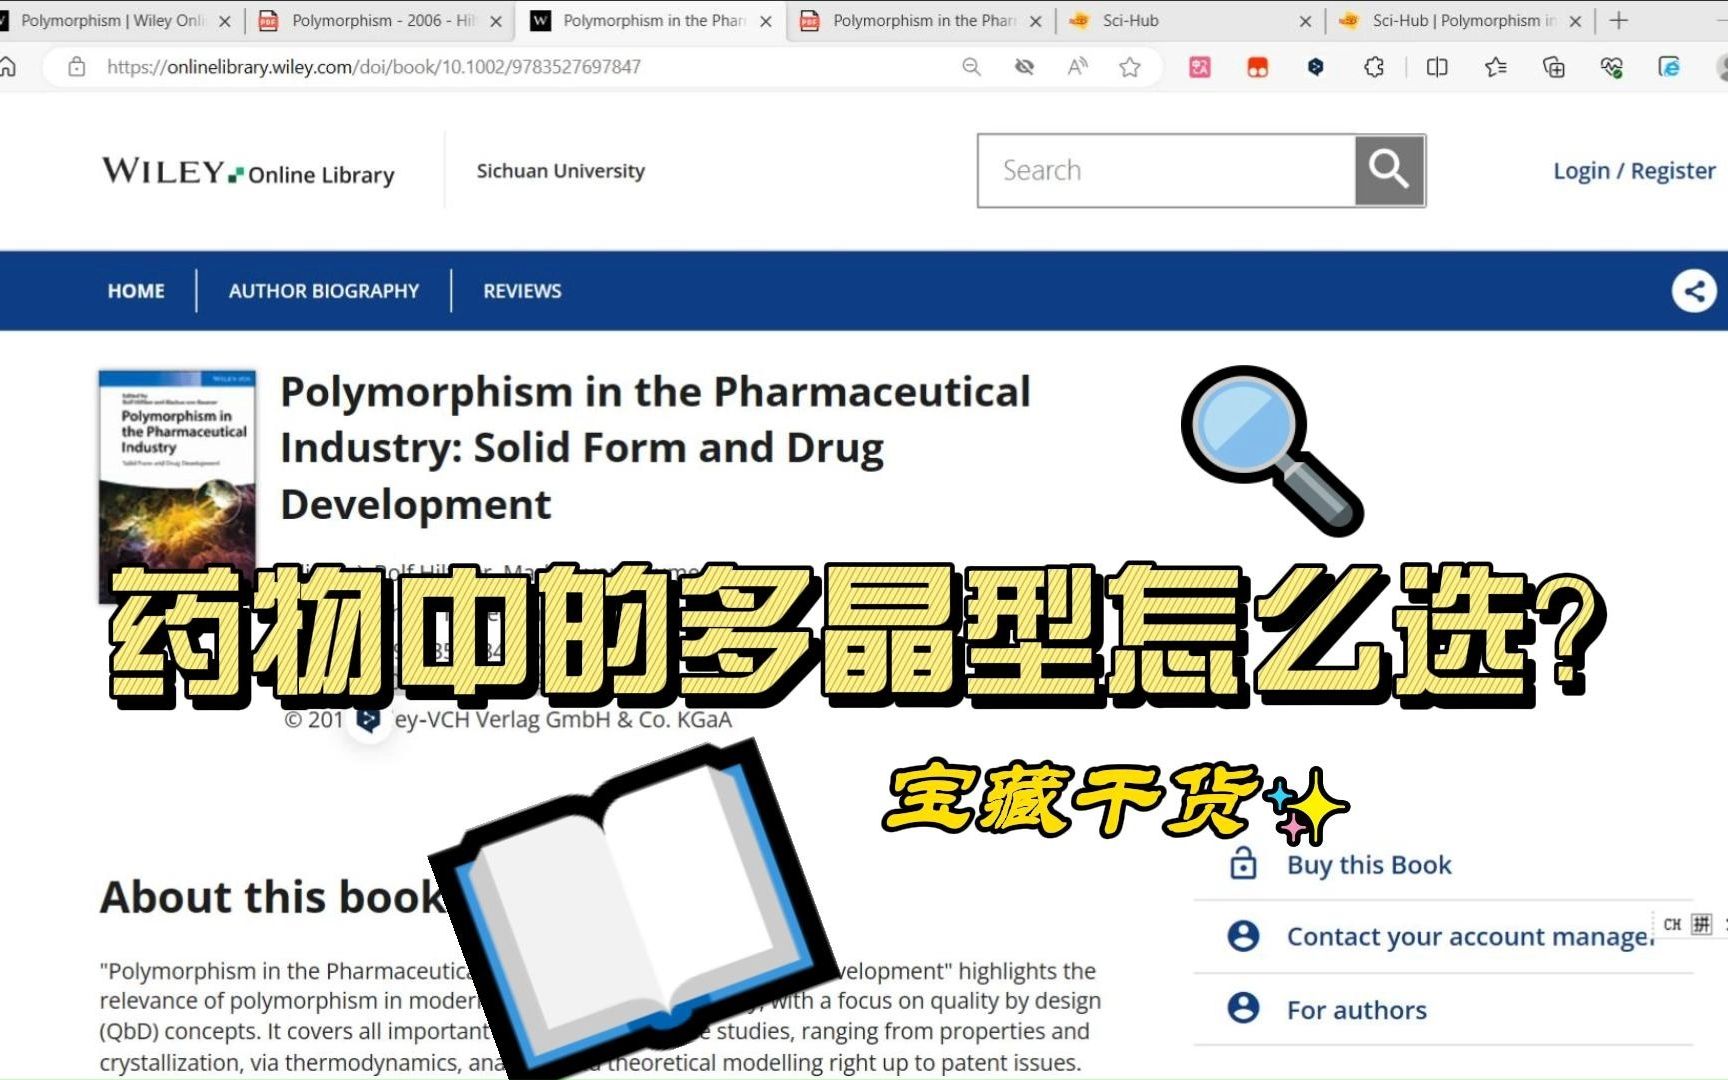Click the site lock icon beside the URL
The image size is (1728, 1080).
click(x=77, y=67)
